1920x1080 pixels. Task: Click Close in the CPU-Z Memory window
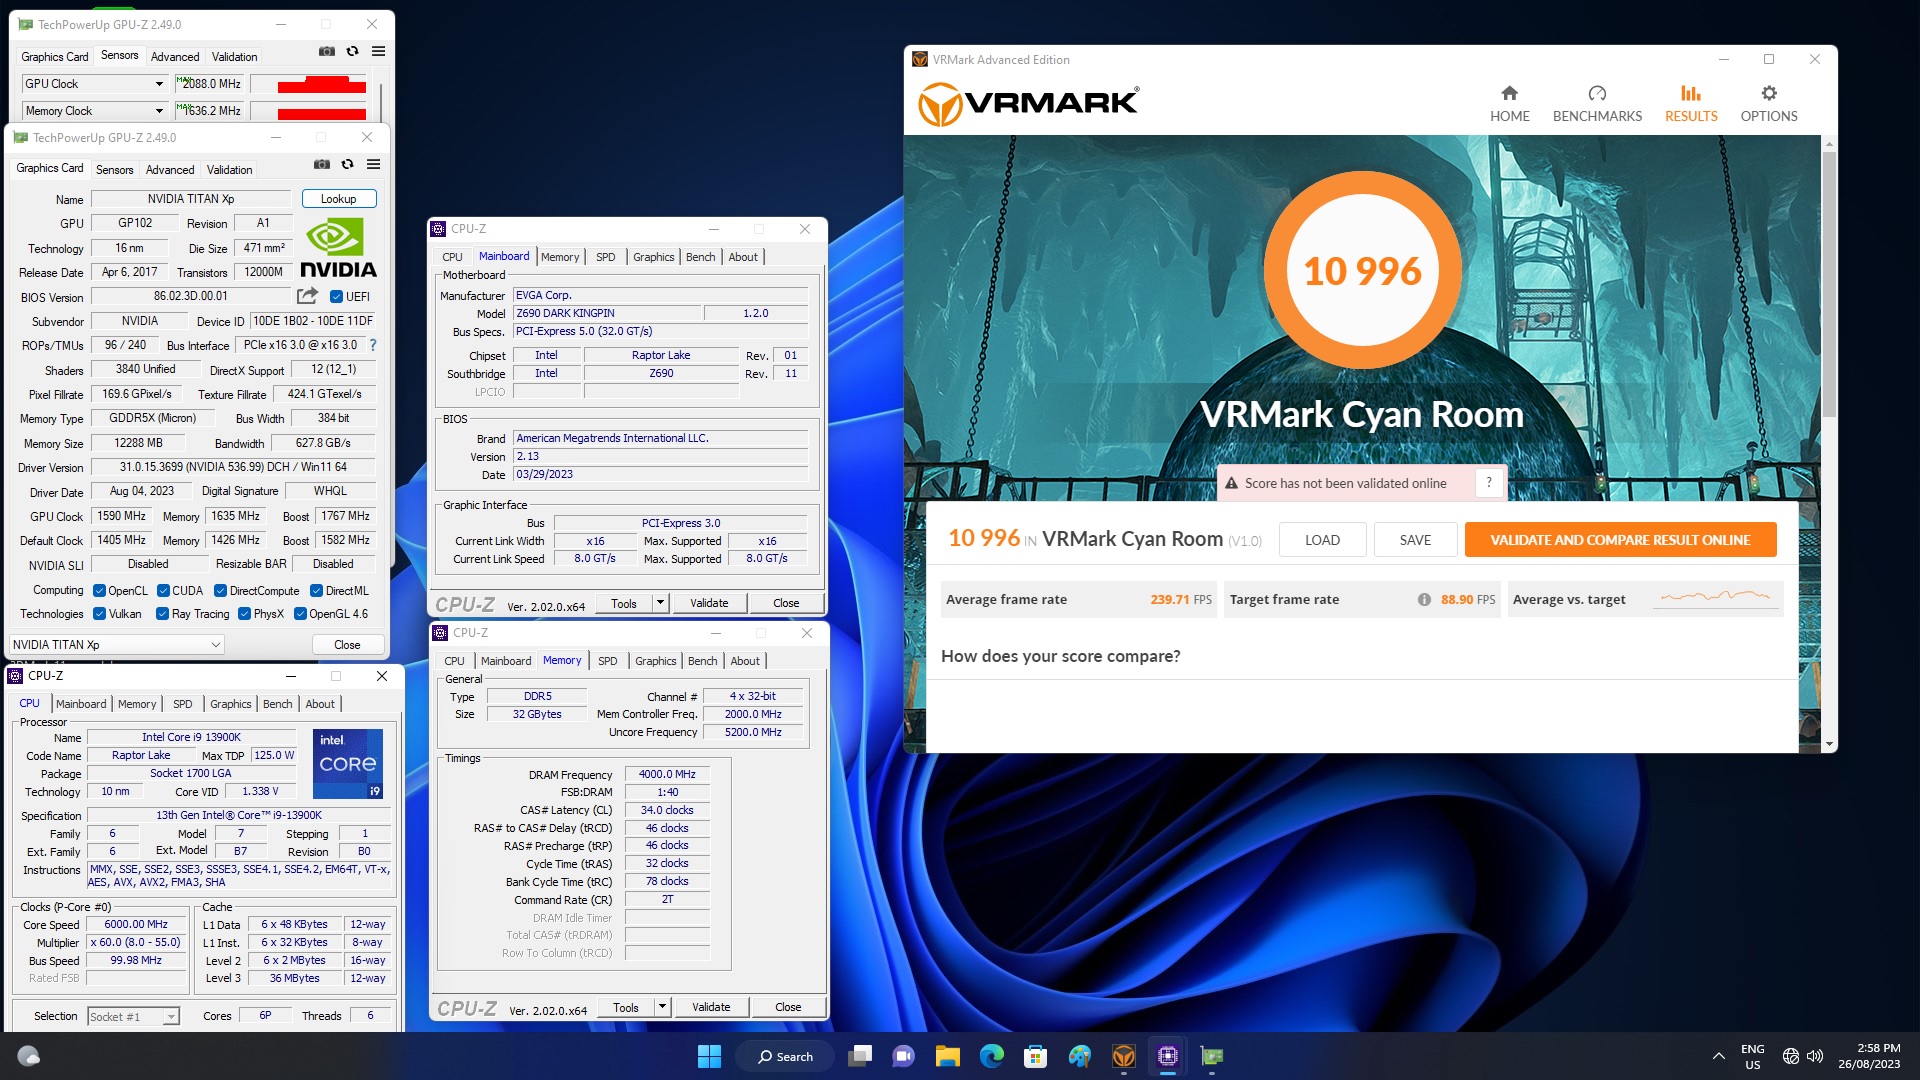click(x=788, y=1007)
